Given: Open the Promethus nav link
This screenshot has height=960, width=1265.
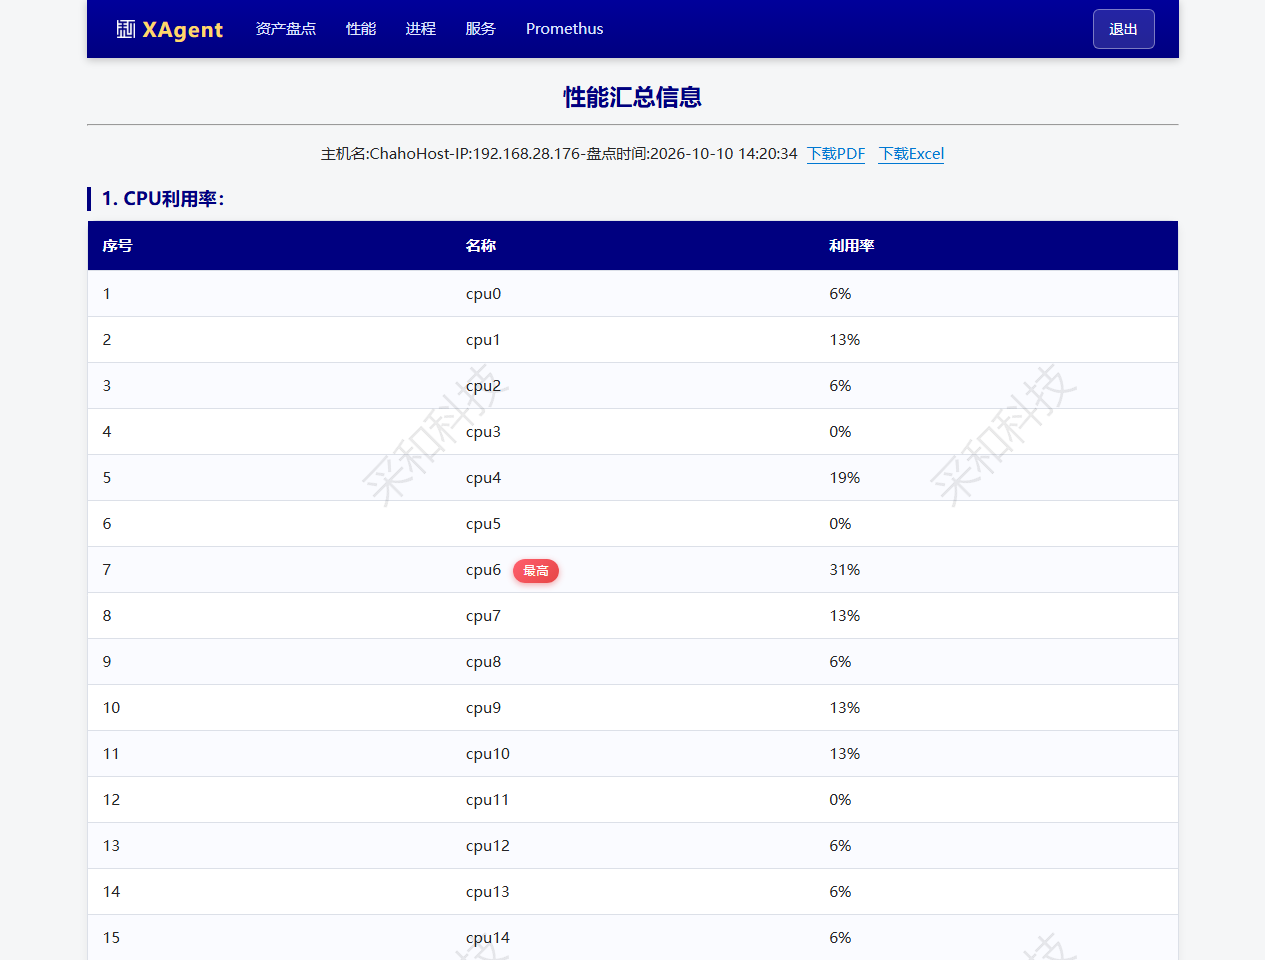Looking at the screenshot, I should point(565,29).
